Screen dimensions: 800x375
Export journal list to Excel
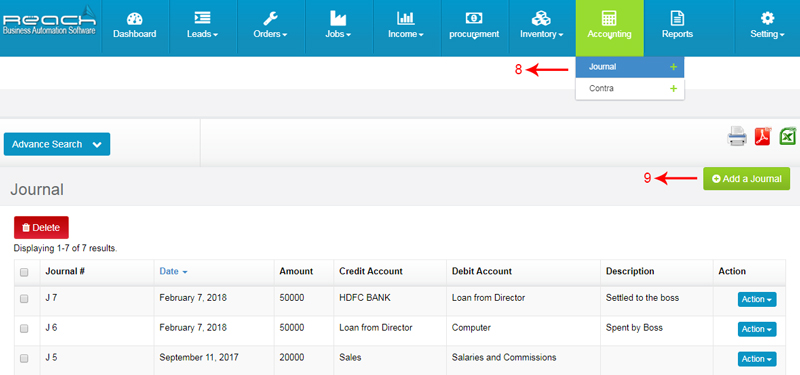tap(788, 136)
